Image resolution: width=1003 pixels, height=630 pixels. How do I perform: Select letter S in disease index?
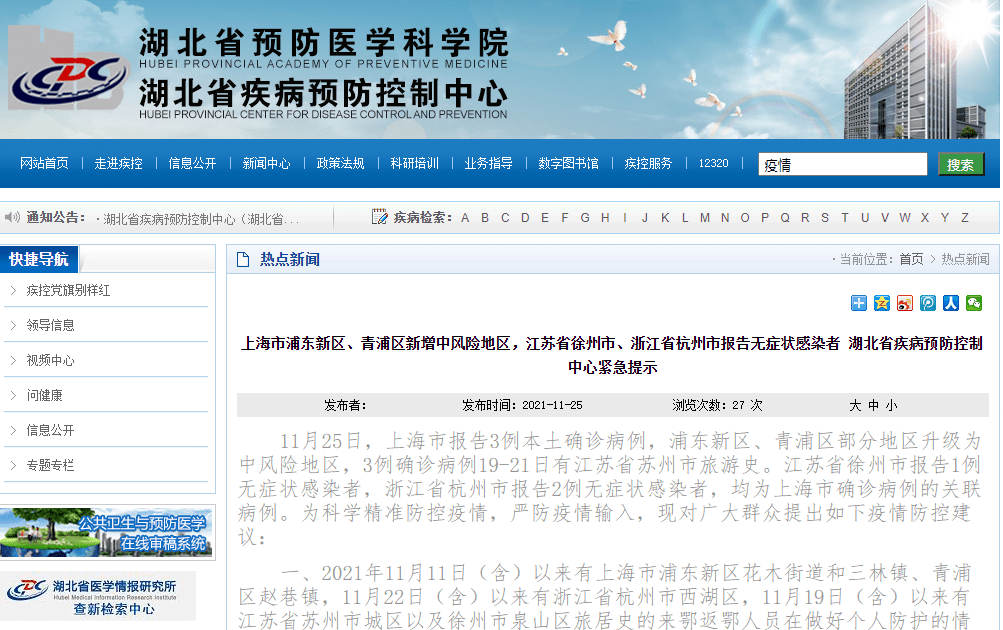point(825,217)
